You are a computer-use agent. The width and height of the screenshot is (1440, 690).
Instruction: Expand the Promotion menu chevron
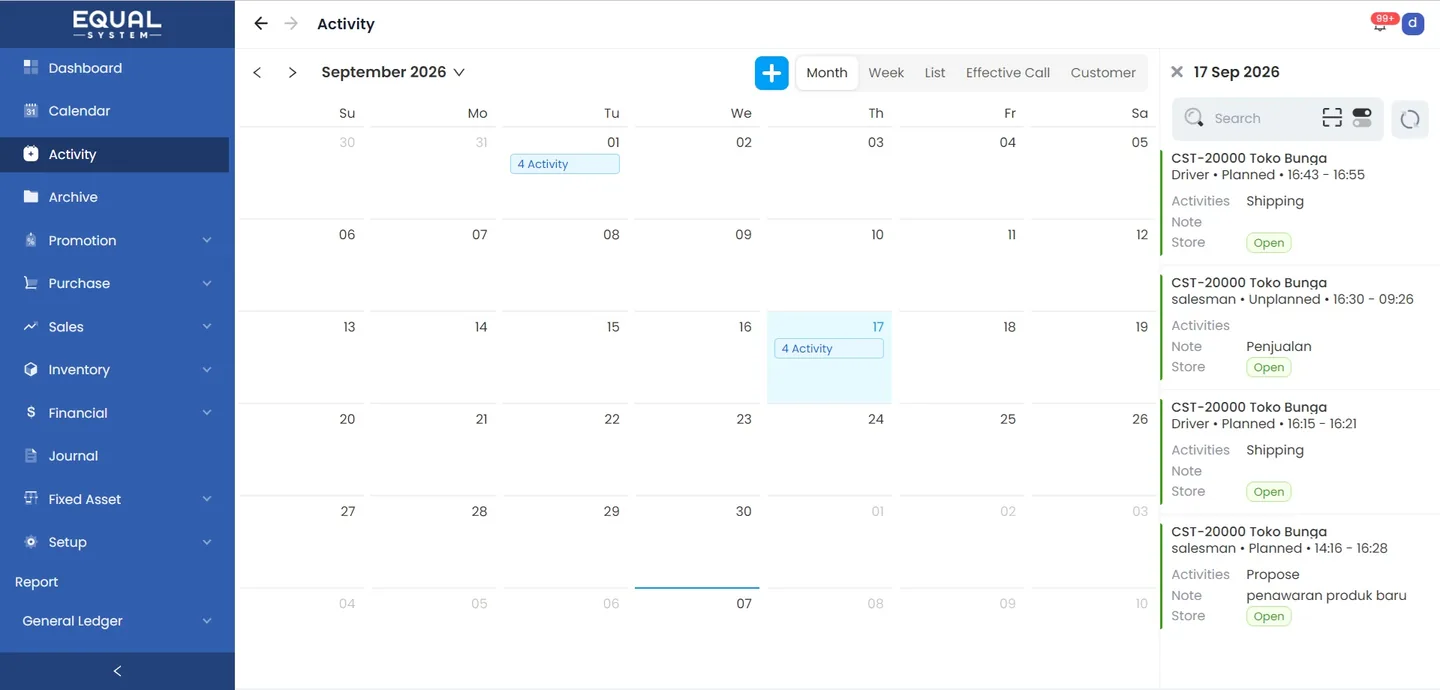pyautogui.click(x=207, y=241)
